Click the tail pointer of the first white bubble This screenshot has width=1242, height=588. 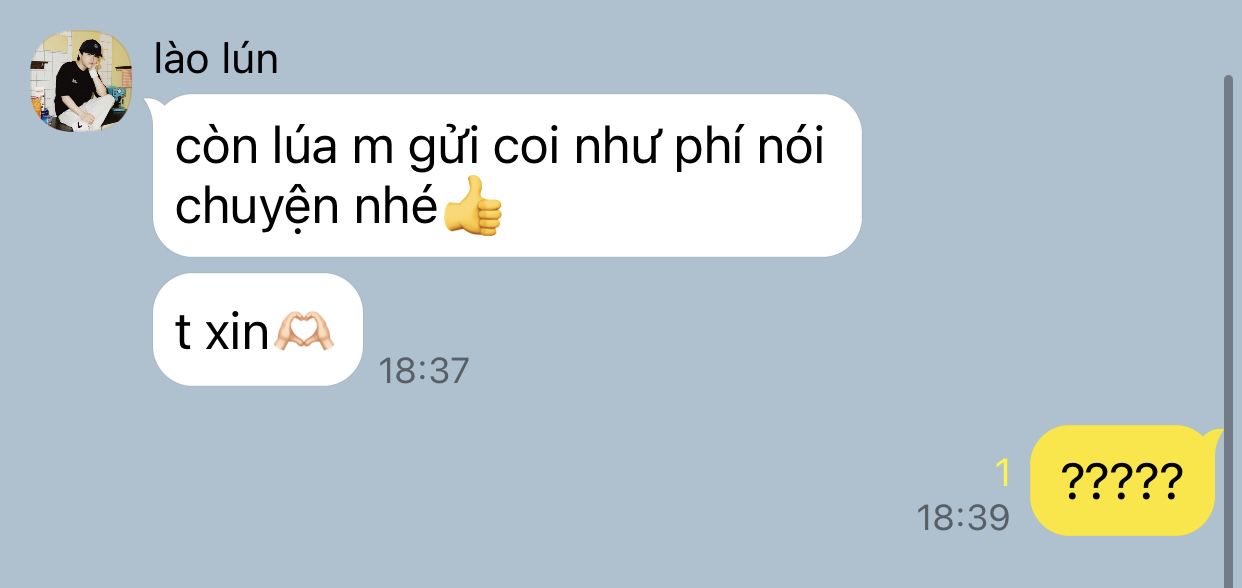pyautogui.click(x=154, y=105)
